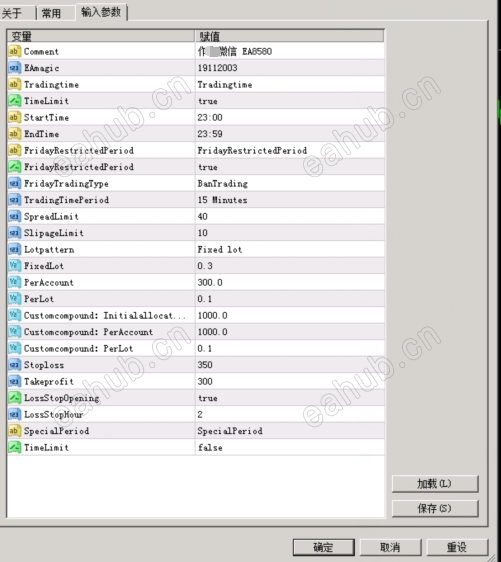Select the LossStopHour variable name
Viewport: 501px width, 562px height.
click(53, 414)
